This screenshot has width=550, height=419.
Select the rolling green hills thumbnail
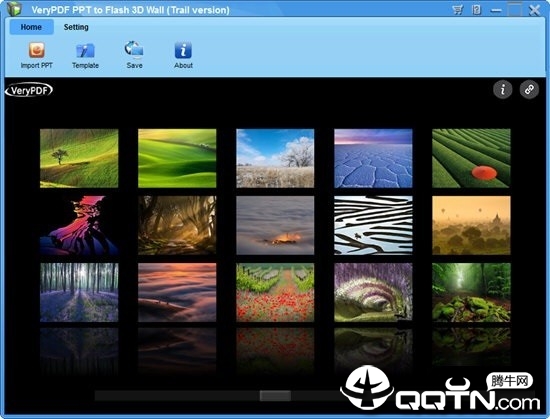(177, 158)
